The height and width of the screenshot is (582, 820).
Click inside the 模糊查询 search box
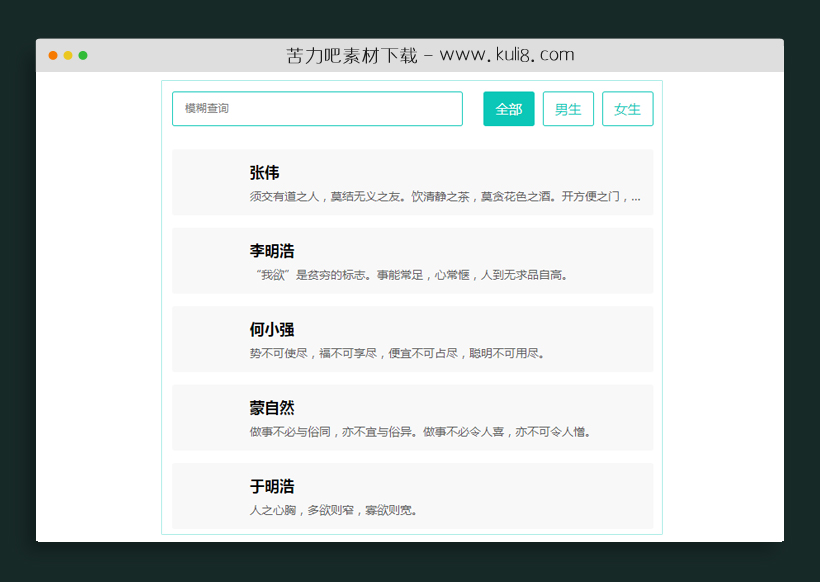click(x=317, y=108)
